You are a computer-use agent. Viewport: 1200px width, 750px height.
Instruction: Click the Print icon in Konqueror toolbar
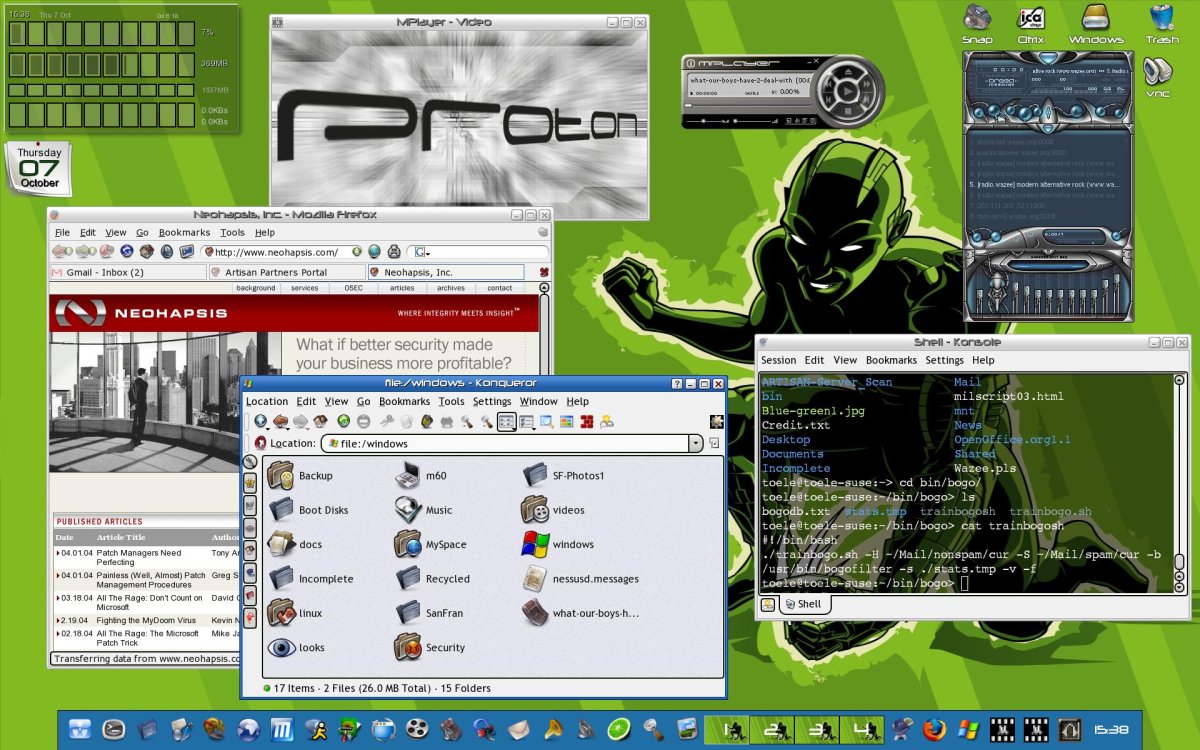pyautogui.click(x=446, y=422)
